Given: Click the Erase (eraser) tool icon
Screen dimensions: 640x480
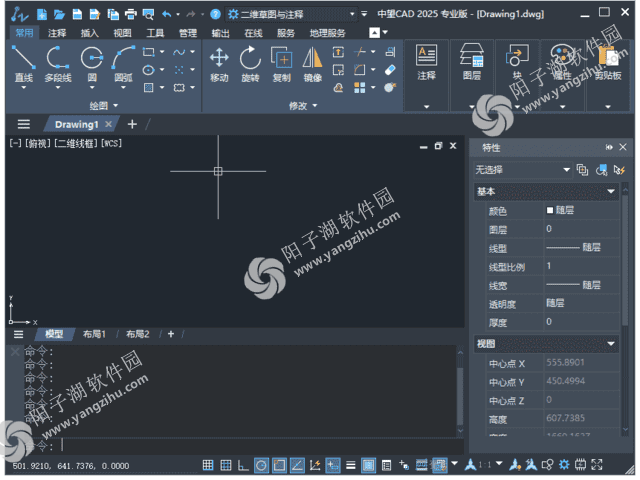Looking at the screenshot, I should (x=390, y=70).
